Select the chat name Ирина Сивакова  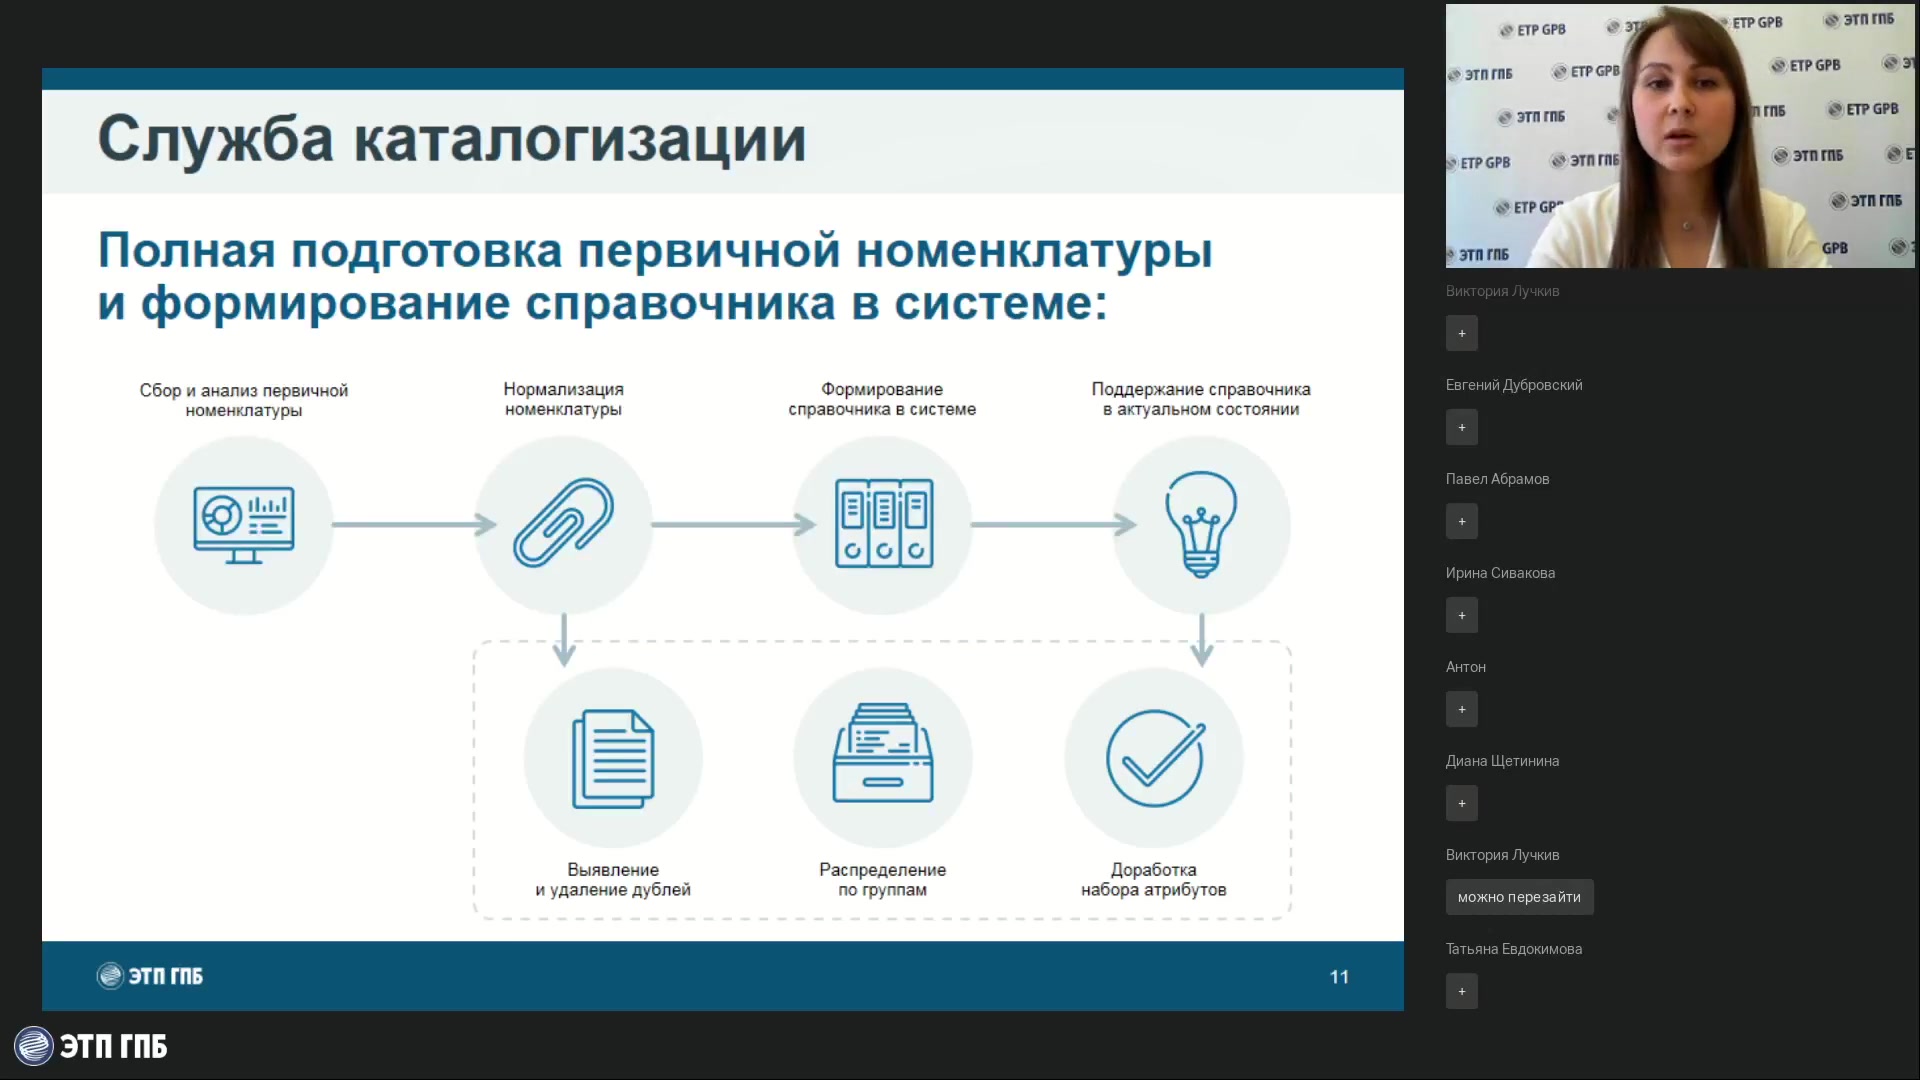click(1500, 573)
